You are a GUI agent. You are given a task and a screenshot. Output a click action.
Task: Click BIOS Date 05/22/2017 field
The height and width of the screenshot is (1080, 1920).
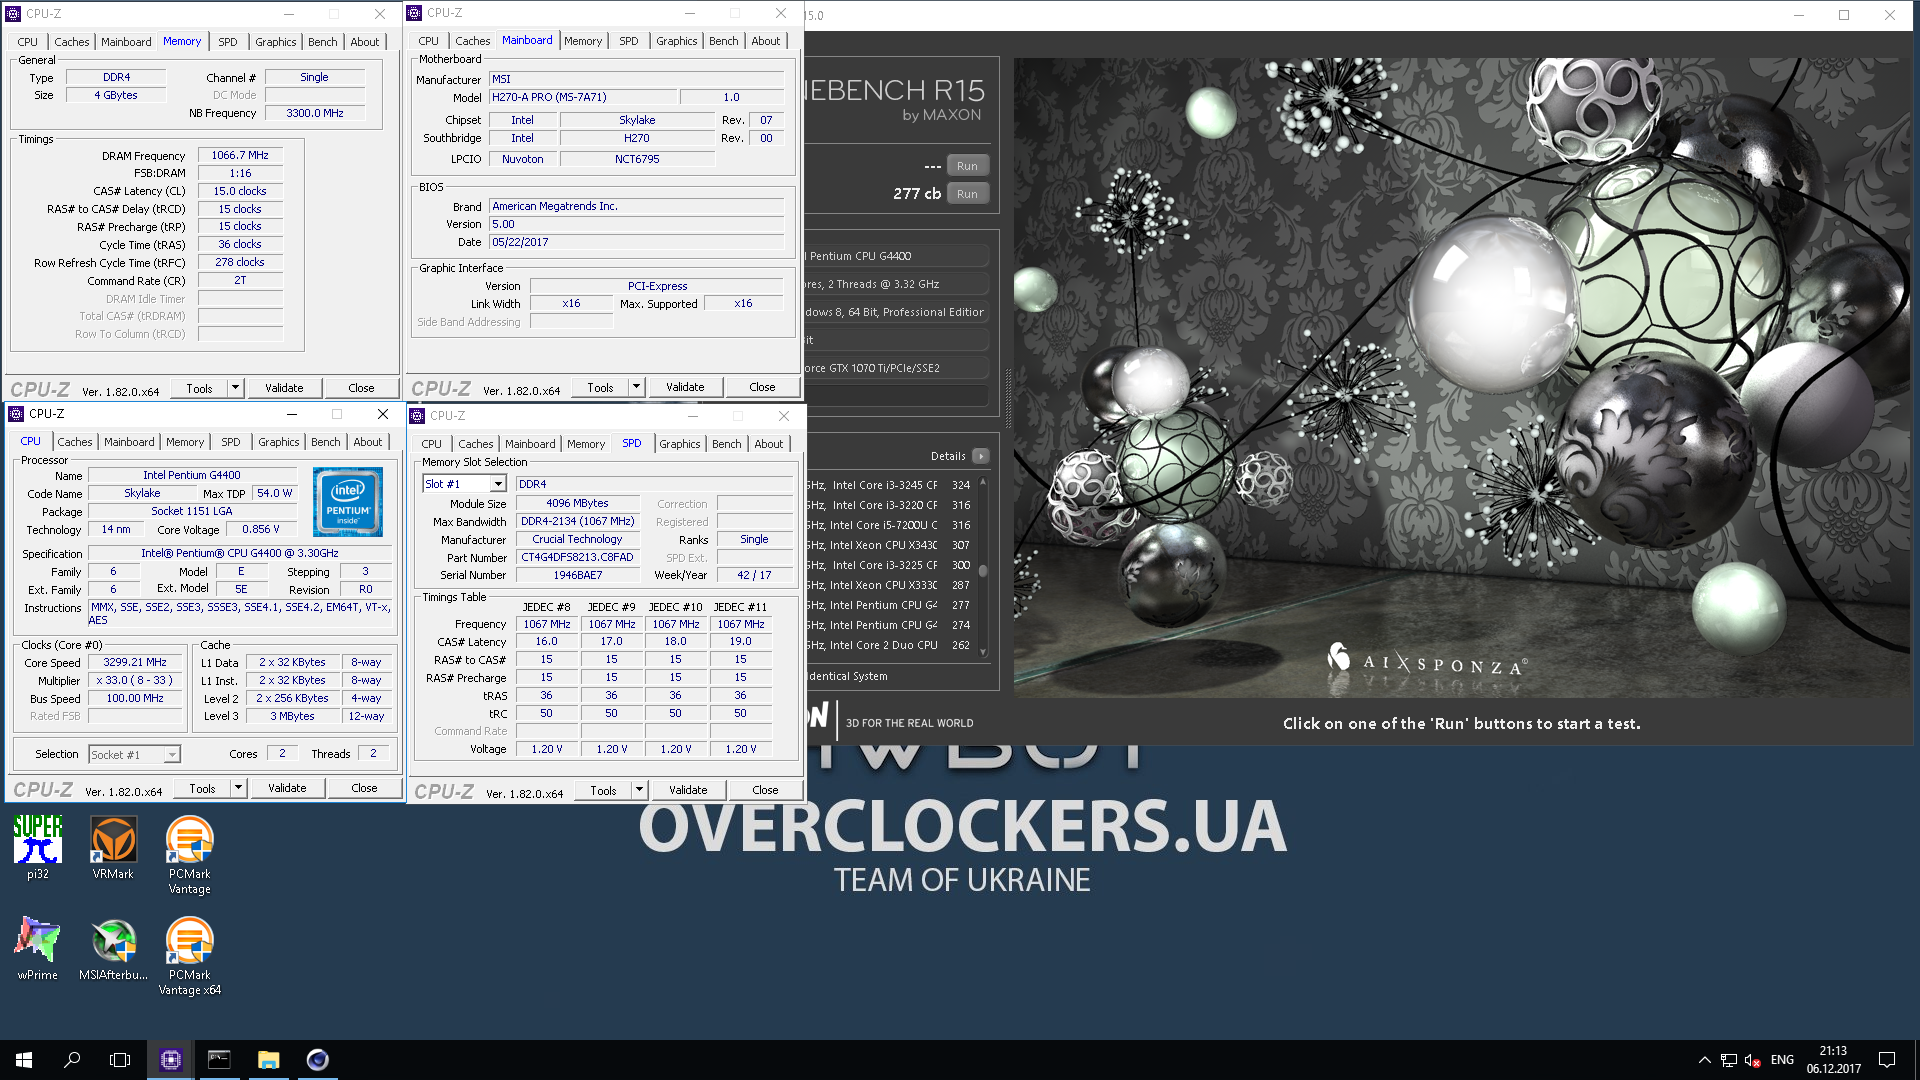pos(637,242)
